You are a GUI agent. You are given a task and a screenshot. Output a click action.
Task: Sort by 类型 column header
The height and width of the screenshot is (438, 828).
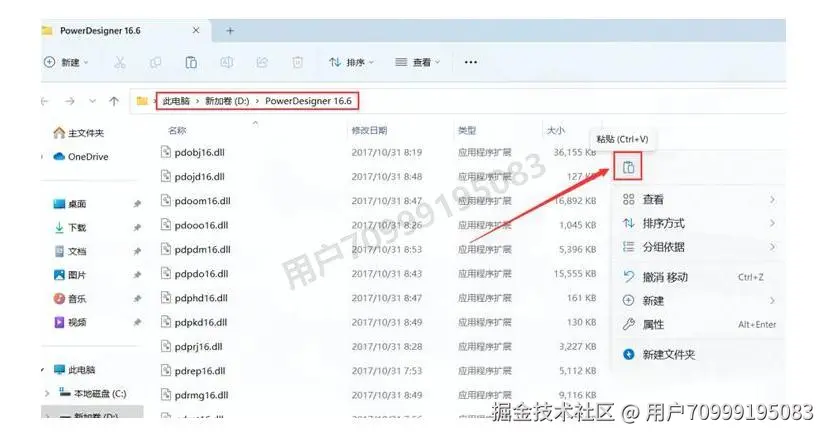point(467,130)
